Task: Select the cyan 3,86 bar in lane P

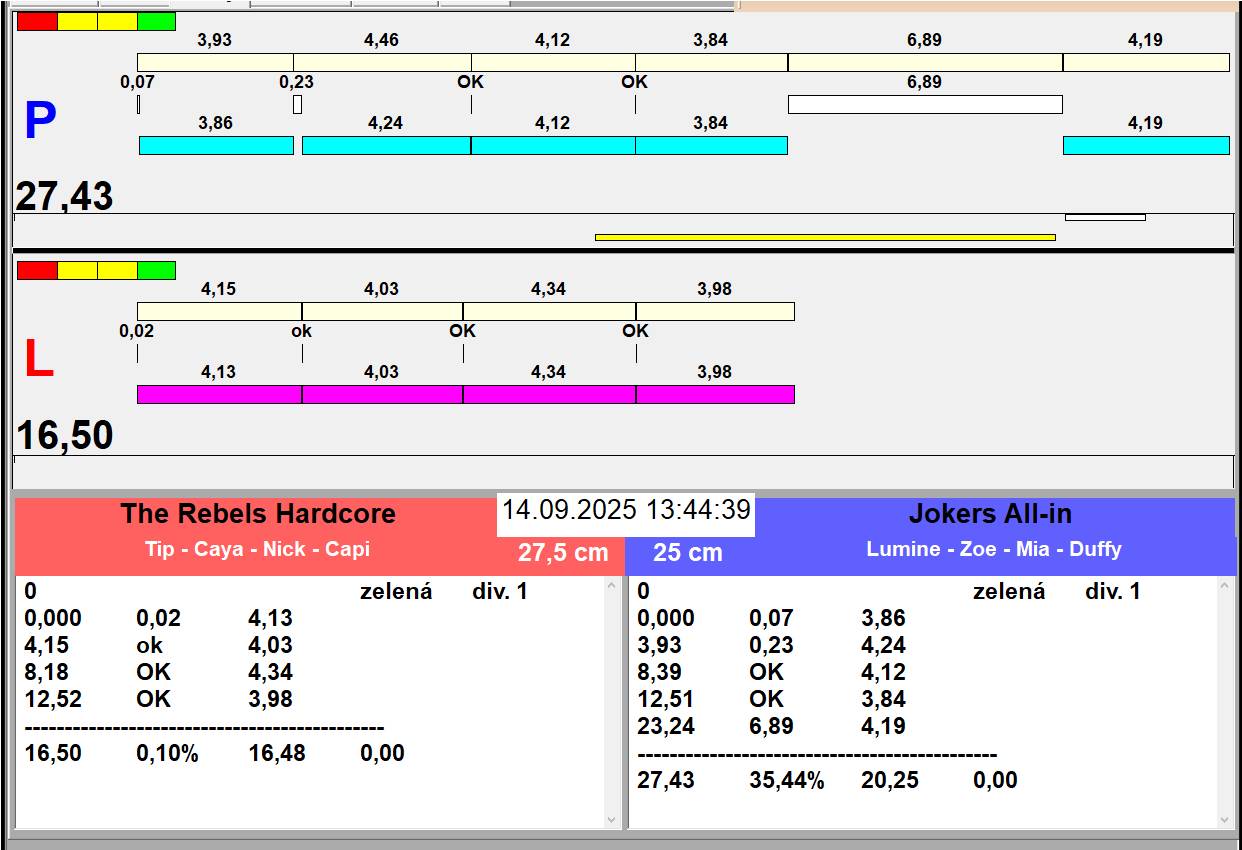Action: (x=216, y=146)
